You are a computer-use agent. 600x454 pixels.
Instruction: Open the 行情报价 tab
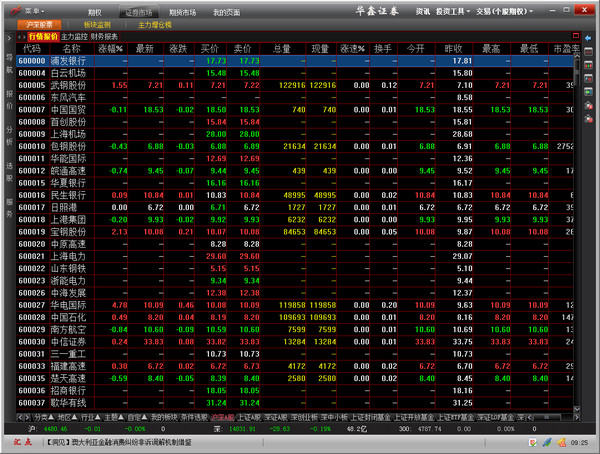43,37
